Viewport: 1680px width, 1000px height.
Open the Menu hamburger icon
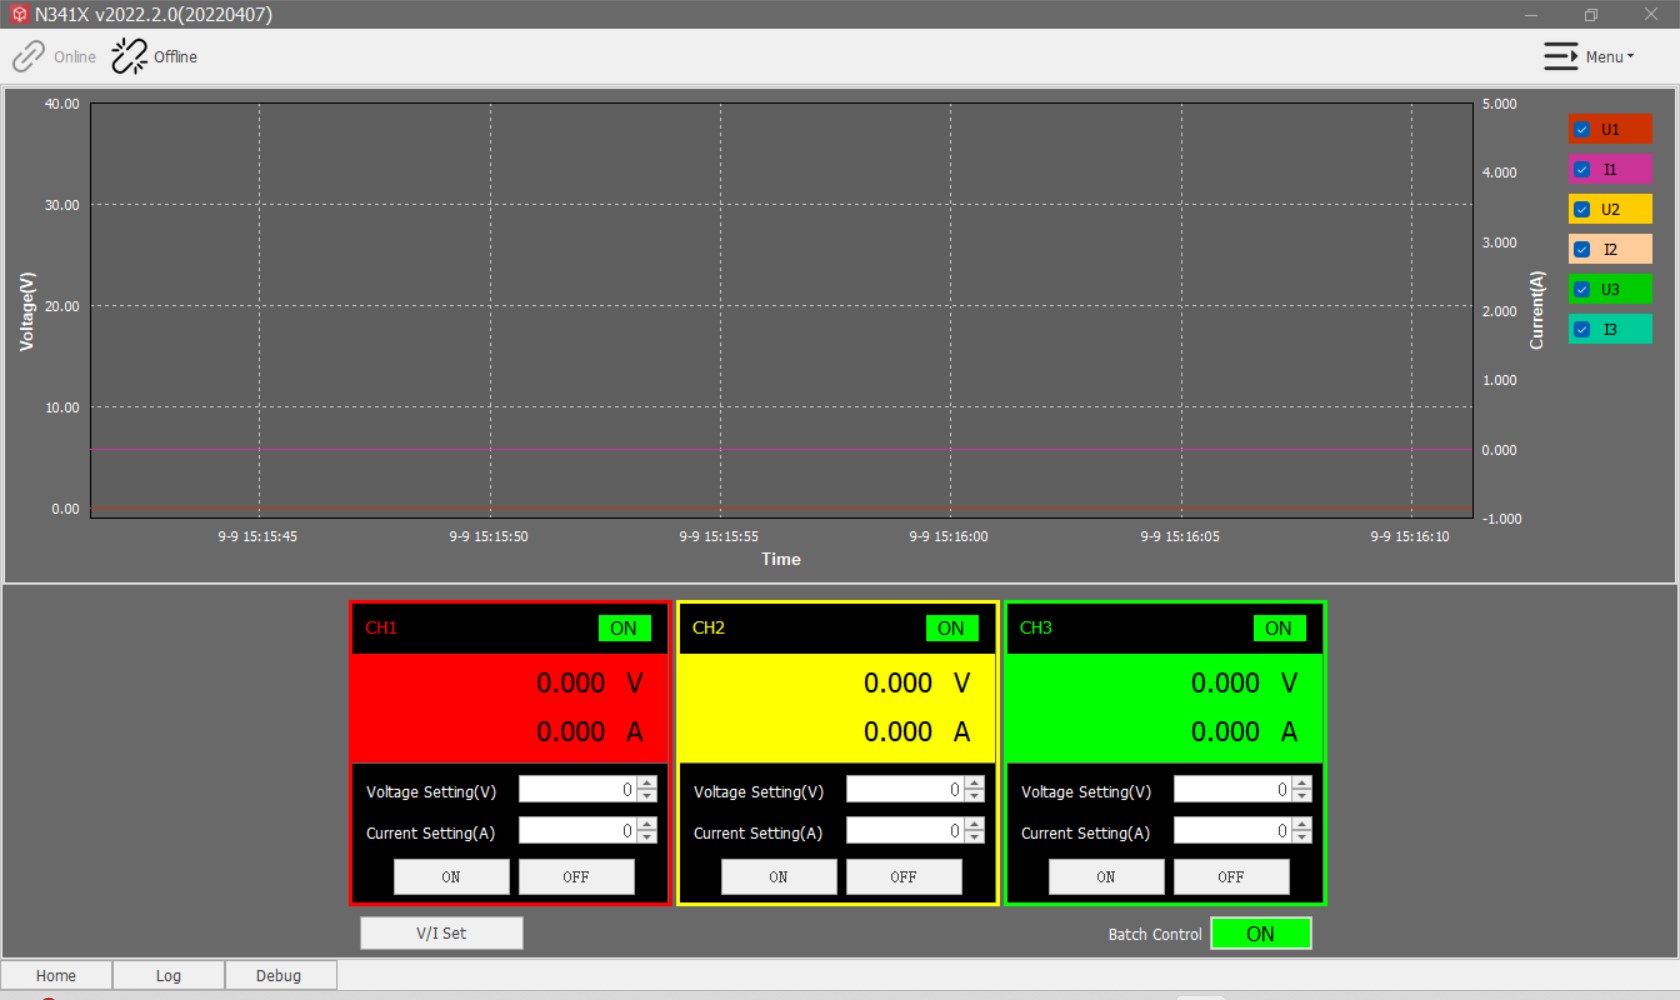pyautogui.click(x=1561, y=57)
